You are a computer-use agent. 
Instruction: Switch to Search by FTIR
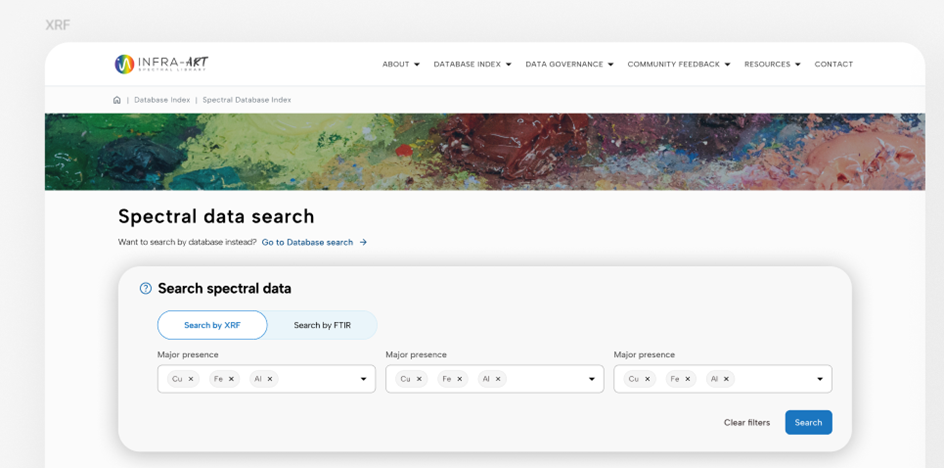pos(322,325)
